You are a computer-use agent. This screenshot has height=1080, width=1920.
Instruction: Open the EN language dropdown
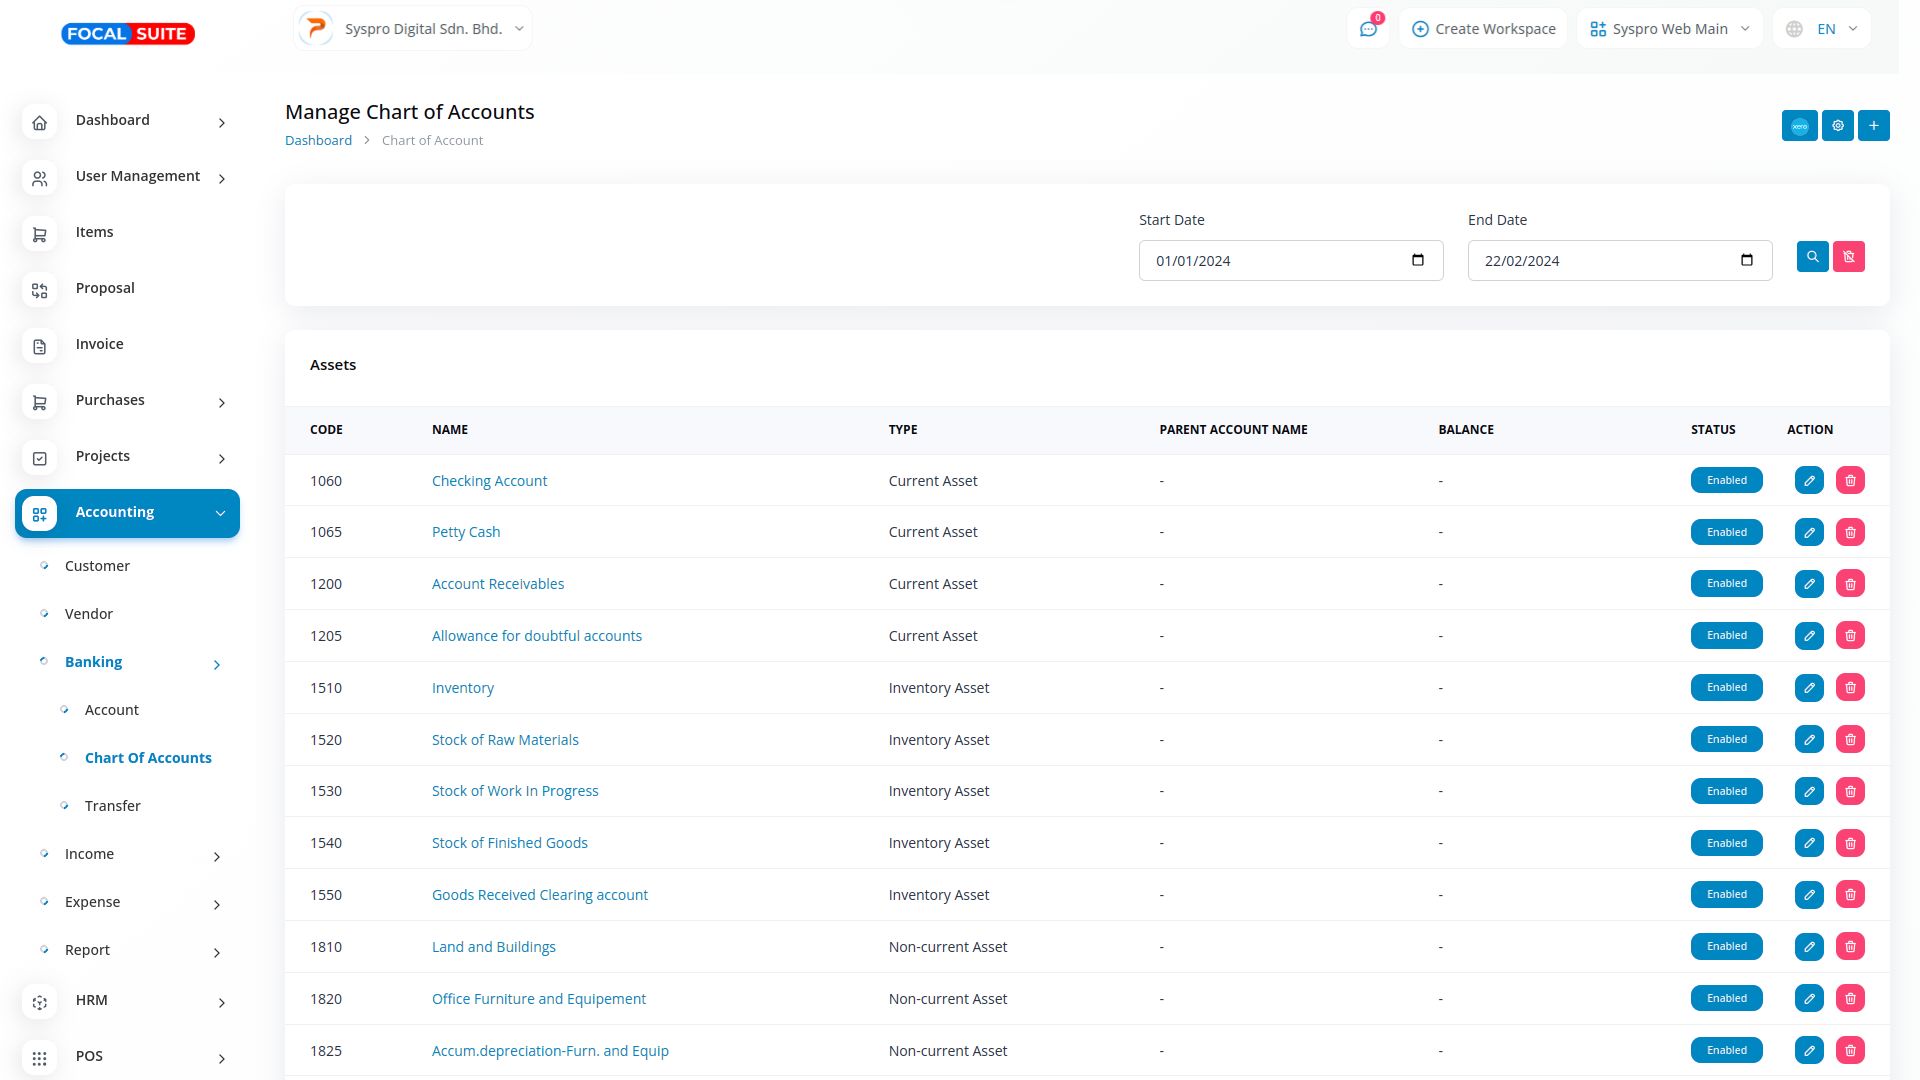tap(1824, 29)
